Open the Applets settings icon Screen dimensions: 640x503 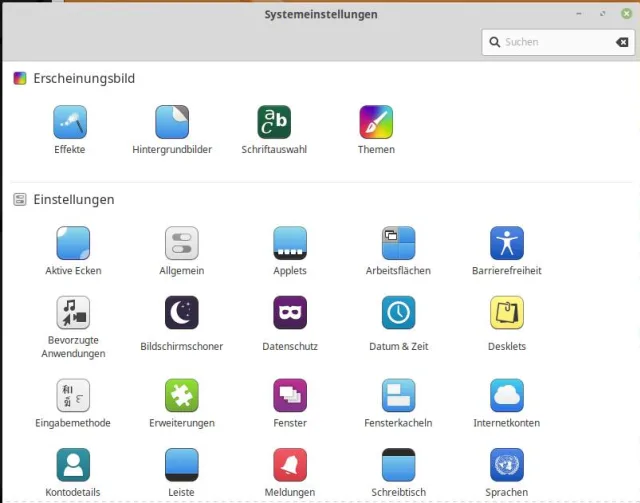(x=290, y=243)
